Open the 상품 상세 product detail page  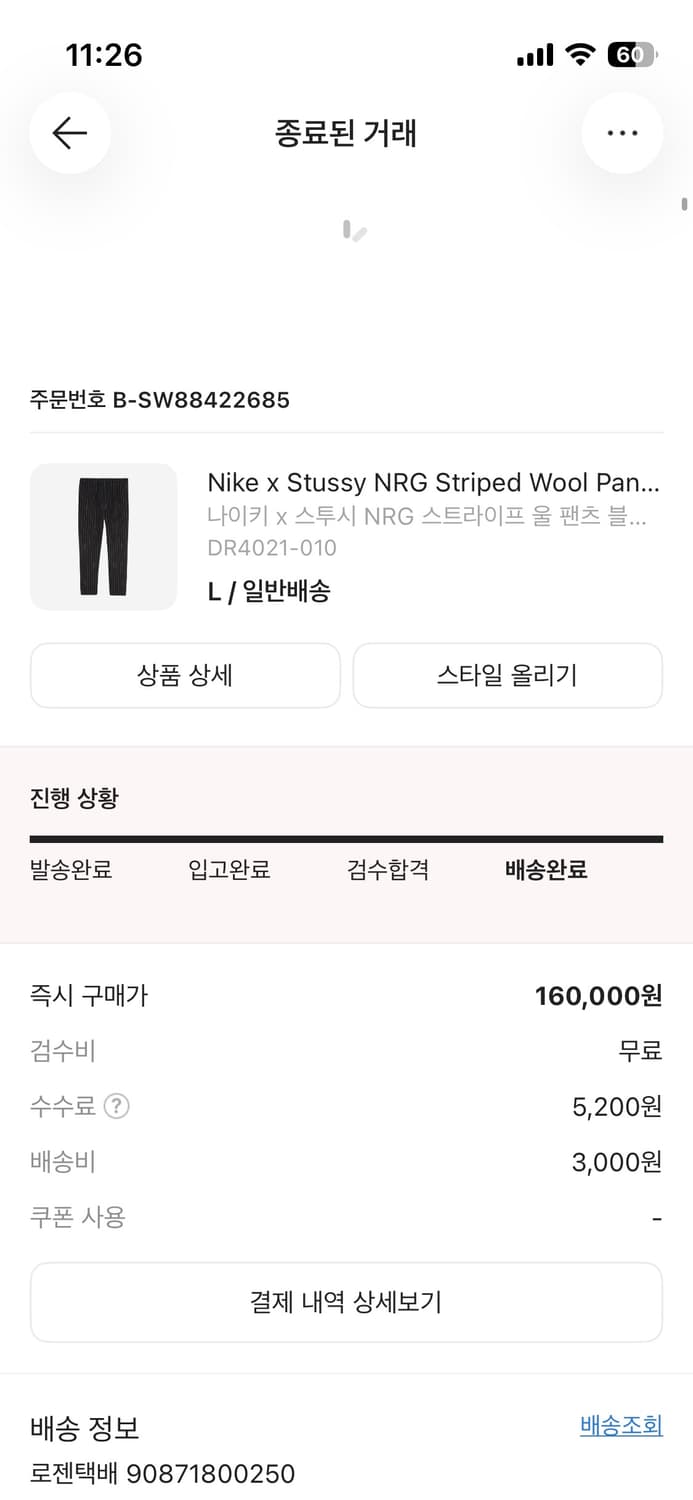[185, 675]
